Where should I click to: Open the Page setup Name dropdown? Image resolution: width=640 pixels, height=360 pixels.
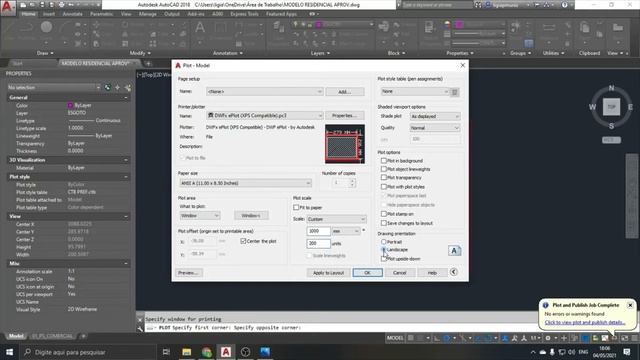pos(264,91)
